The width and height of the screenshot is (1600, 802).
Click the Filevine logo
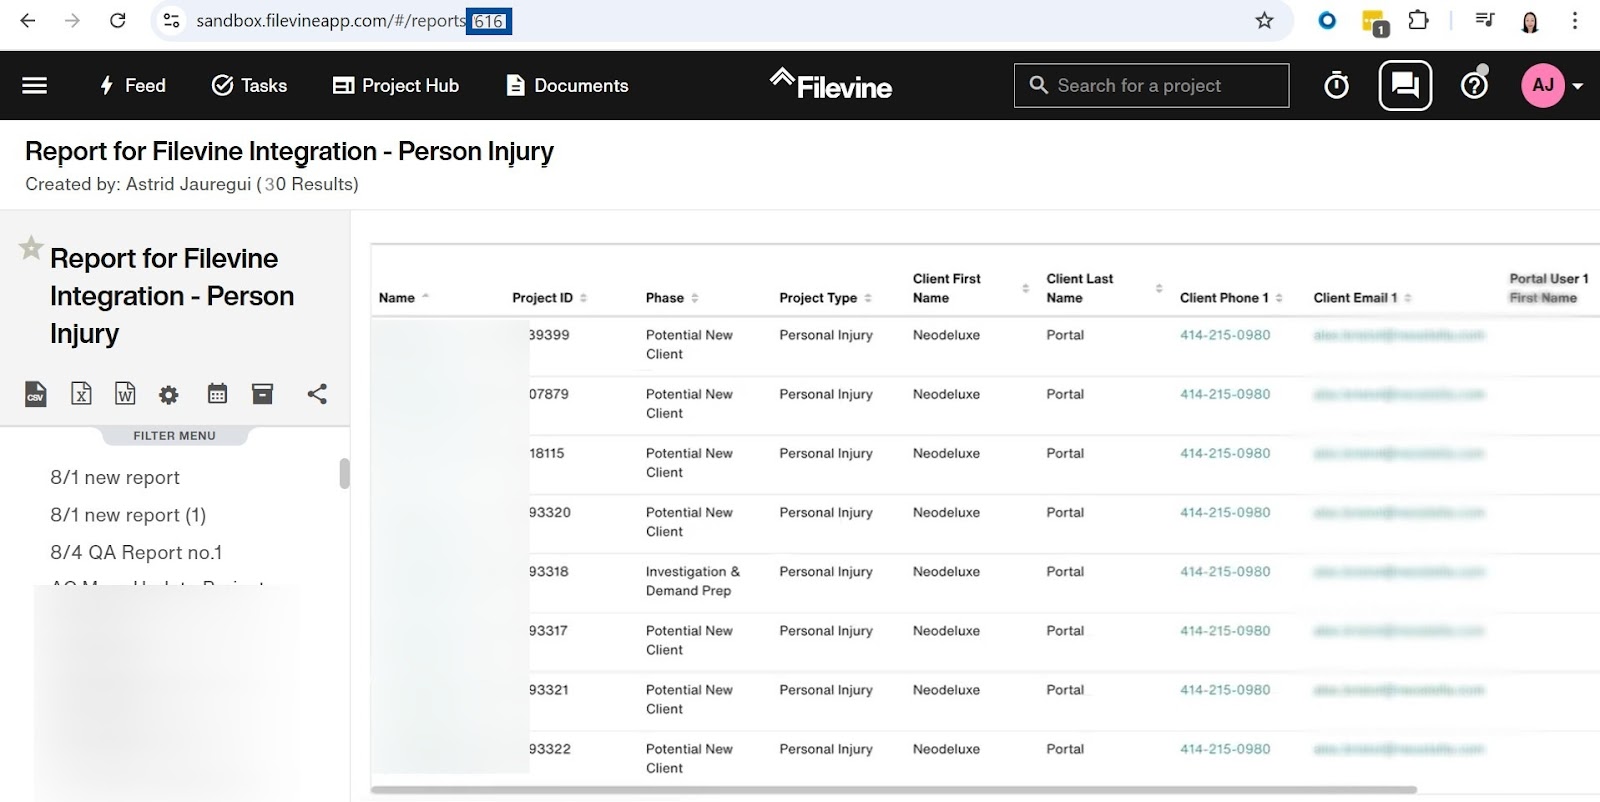[831, 85]
